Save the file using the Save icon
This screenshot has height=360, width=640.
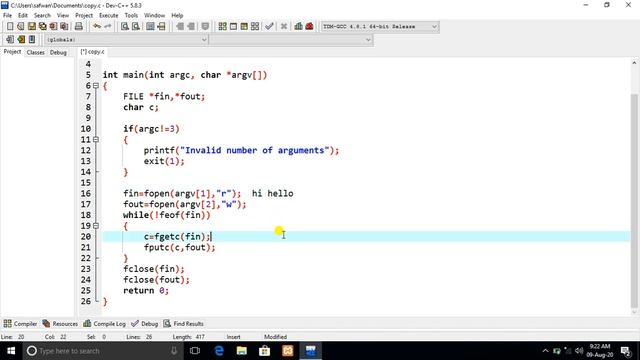[x=31, y=27]
